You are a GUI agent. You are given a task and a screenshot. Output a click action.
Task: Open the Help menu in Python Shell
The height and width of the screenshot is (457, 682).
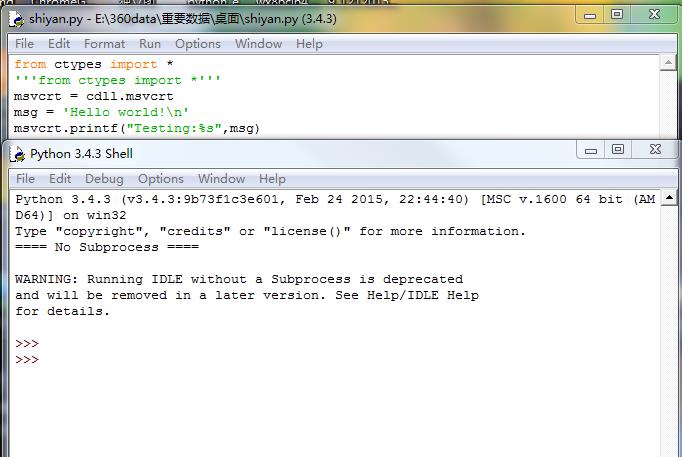pyautogui.click(x=272, y=178)
